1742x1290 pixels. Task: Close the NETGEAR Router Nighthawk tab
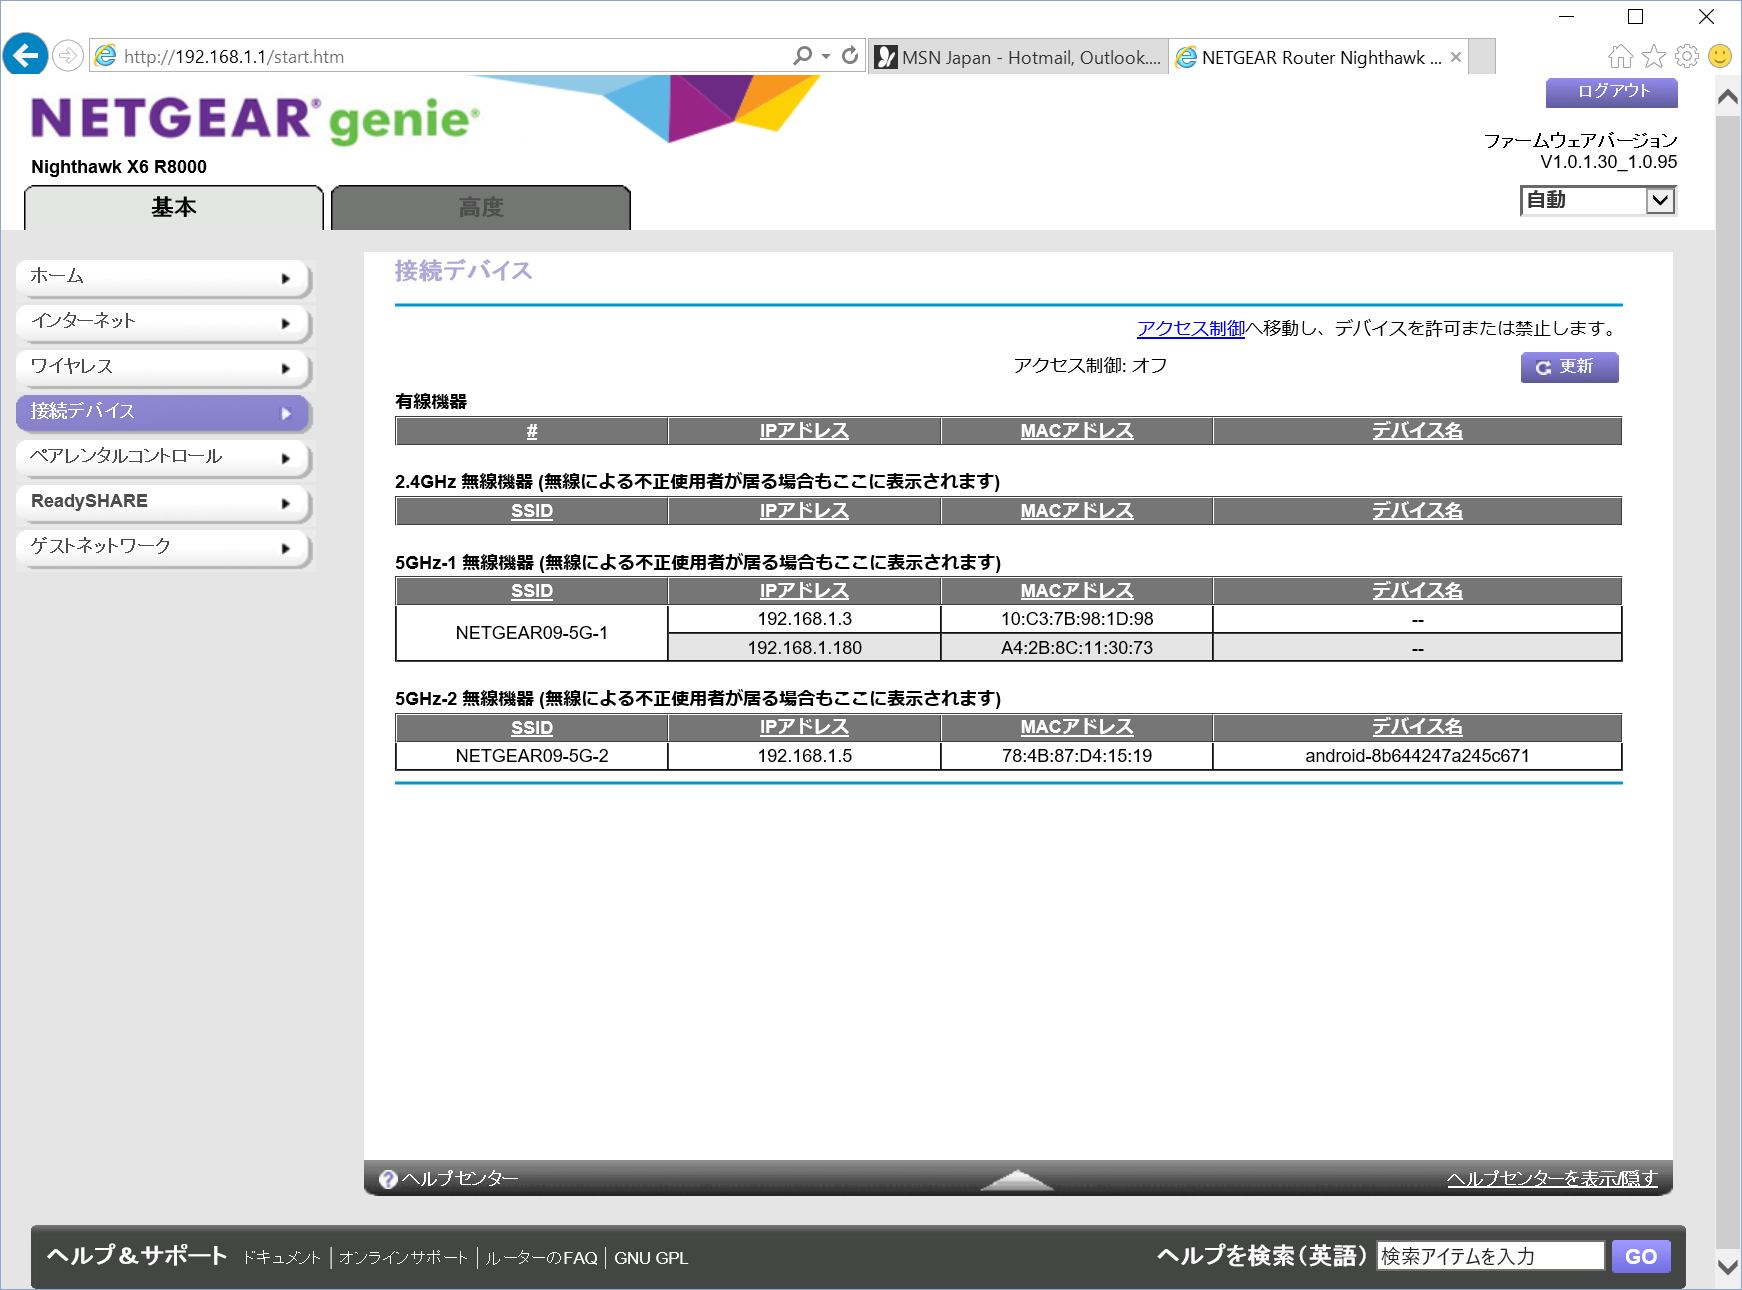pyautogui.click(x=1456, y=57)
